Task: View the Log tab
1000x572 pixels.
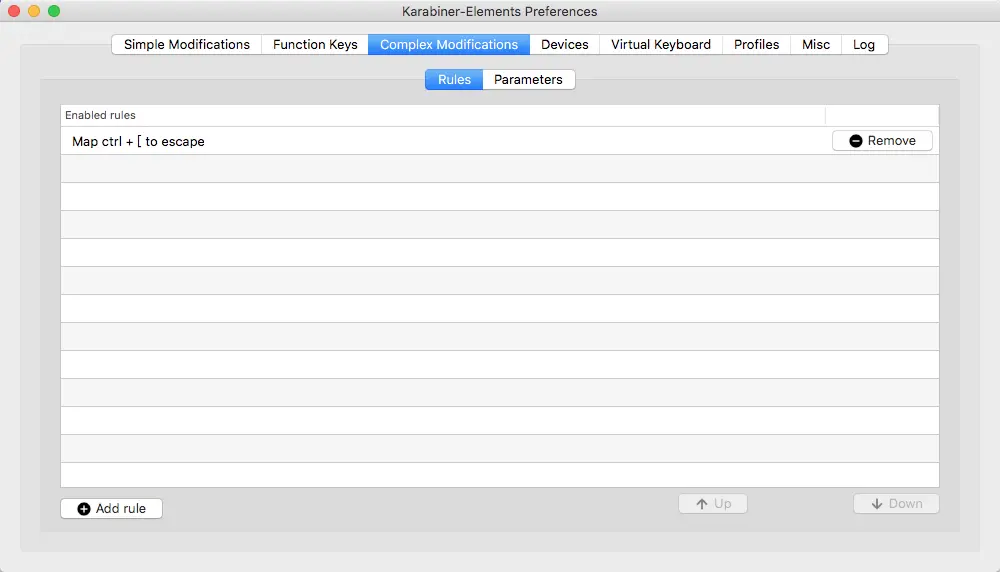Action: point(864,45)
